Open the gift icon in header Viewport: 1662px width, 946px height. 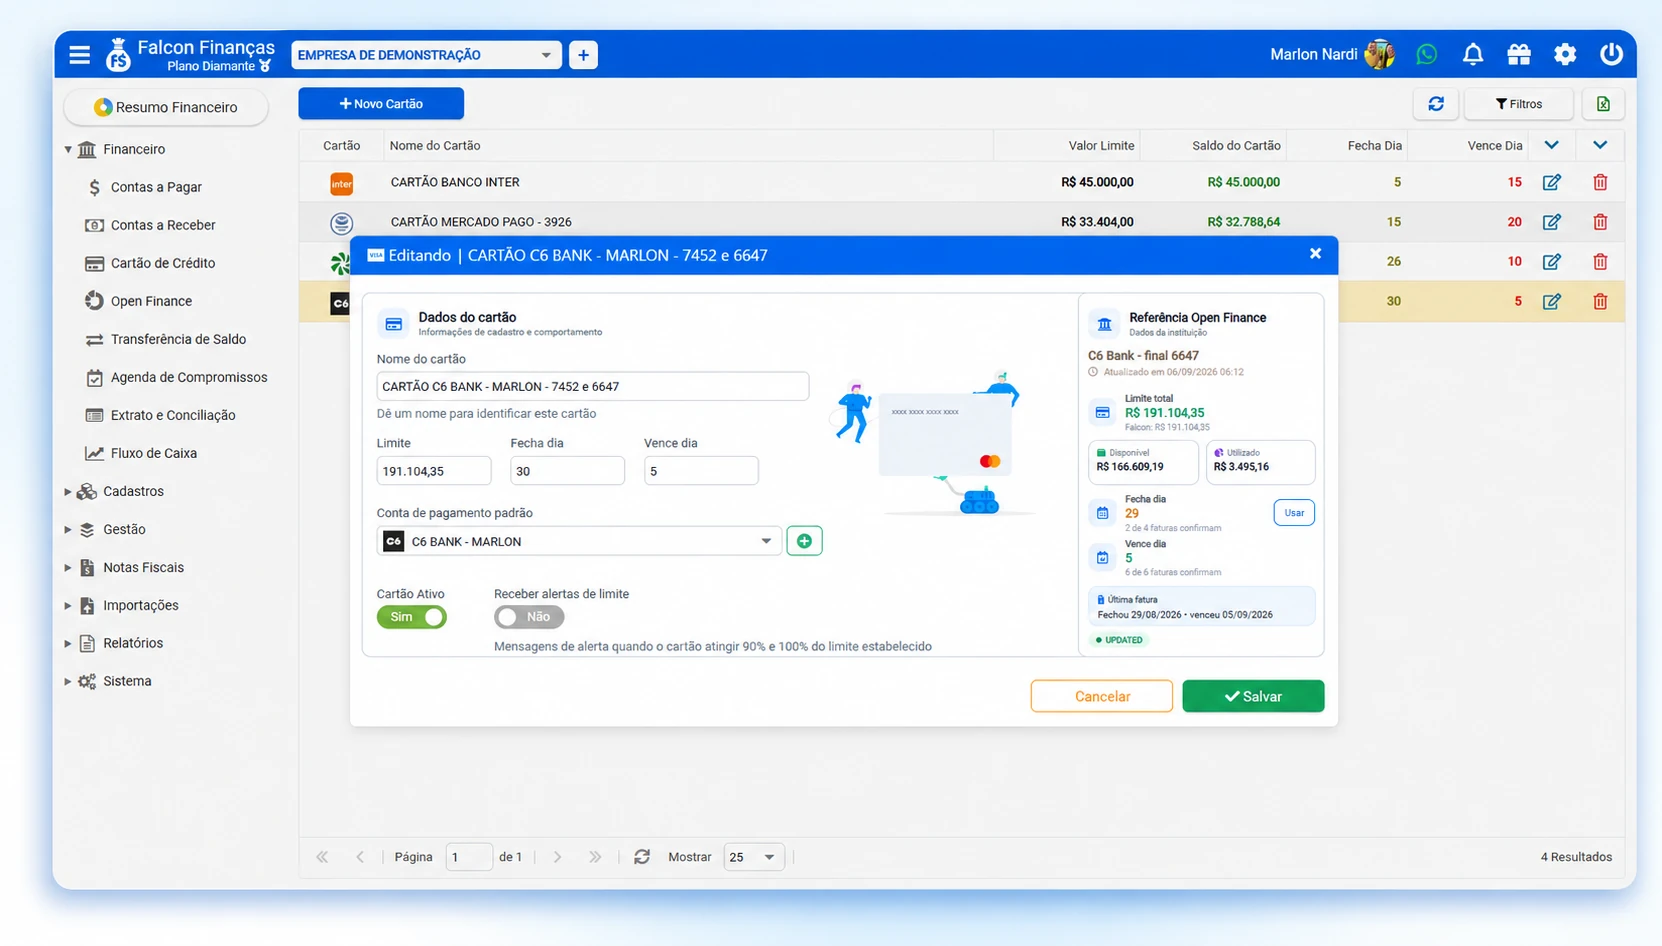tap(1519, 54)
